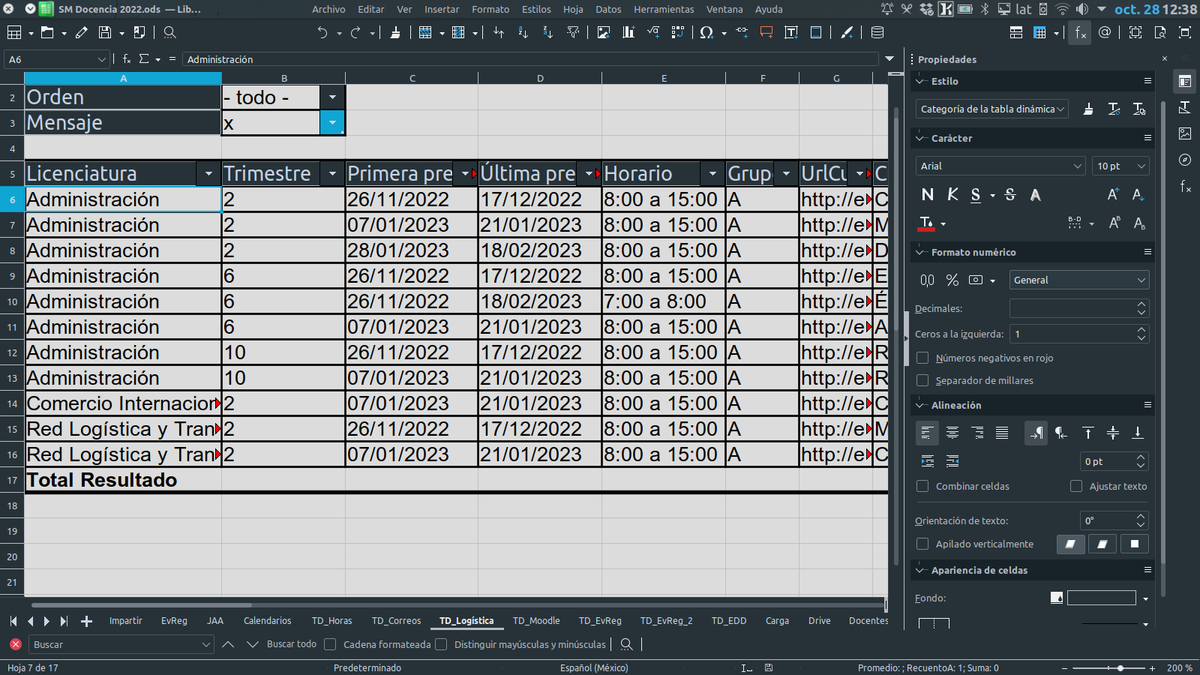Click the Undo arrow in the toolbar
The image size is (1200, 675).
322,32
